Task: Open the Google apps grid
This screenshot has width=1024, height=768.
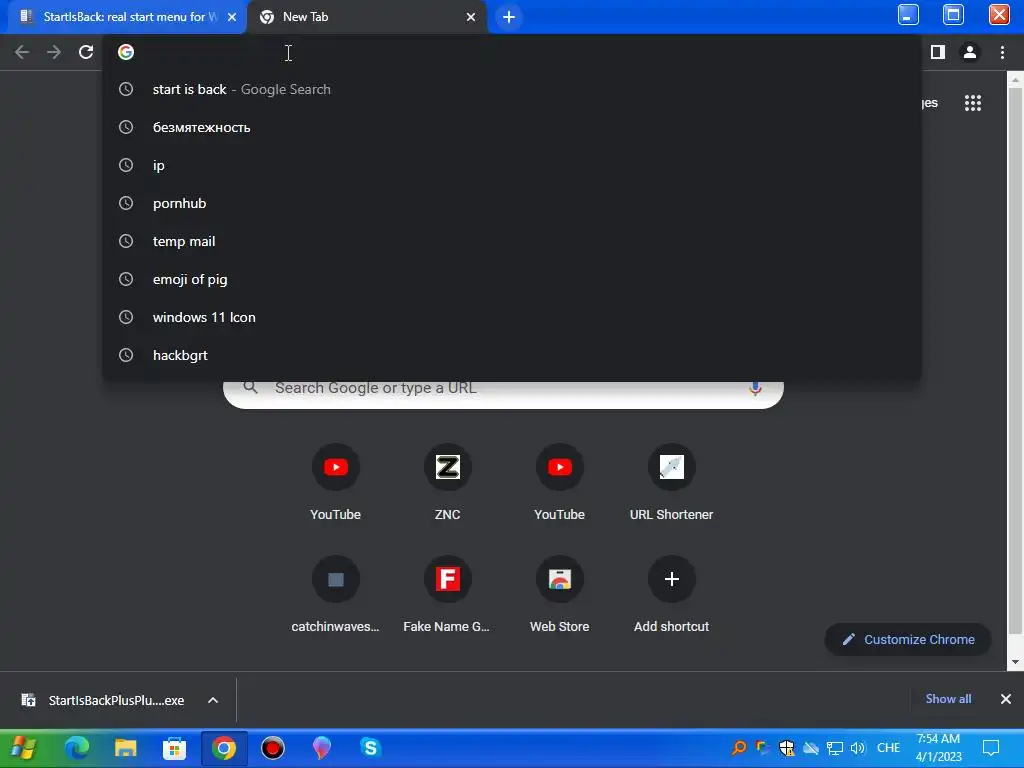Action: click(x=972, y=103)
